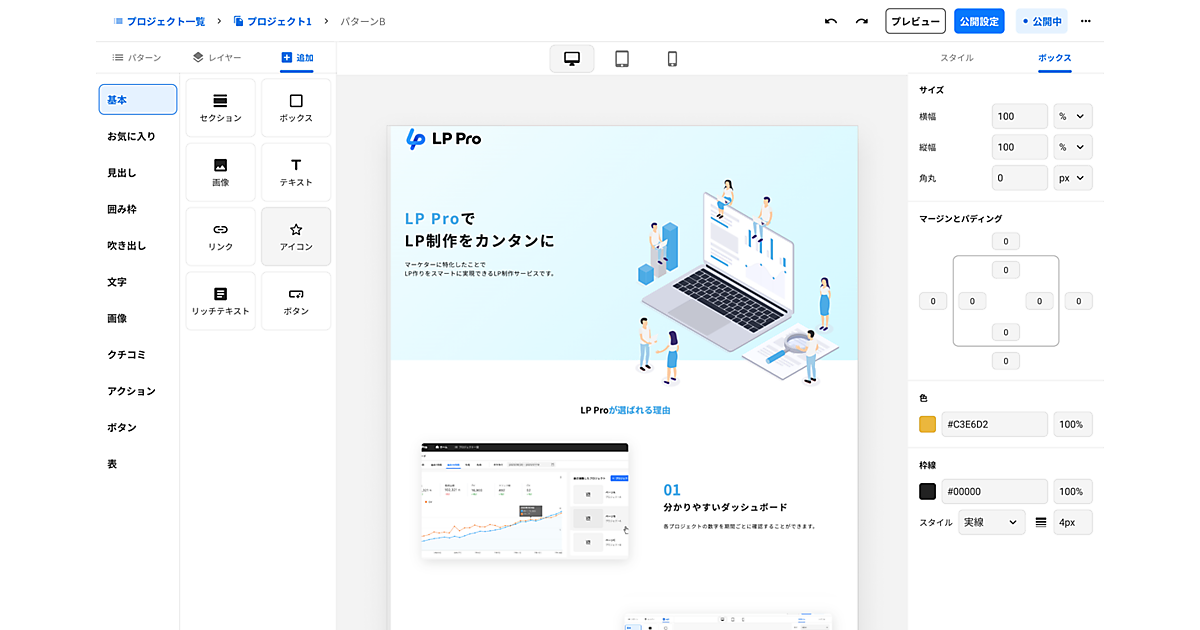Viewport: 1200px width, 630px height.
Task: Expand the border style 実線 dropdown
Action: pyautogui.click(x=992, y=522)
